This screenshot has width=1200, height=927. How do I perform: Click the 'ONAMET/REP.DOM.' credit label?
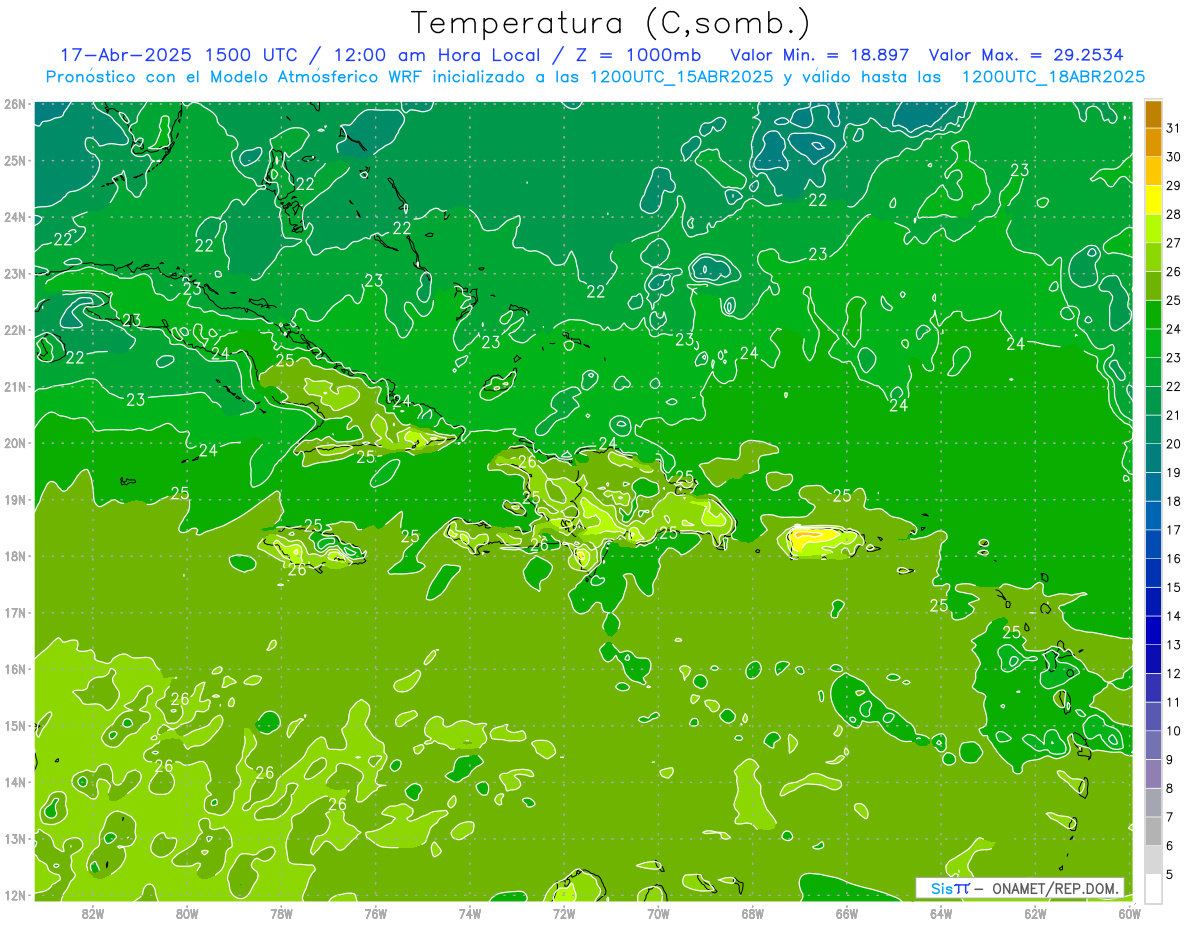1056,888
